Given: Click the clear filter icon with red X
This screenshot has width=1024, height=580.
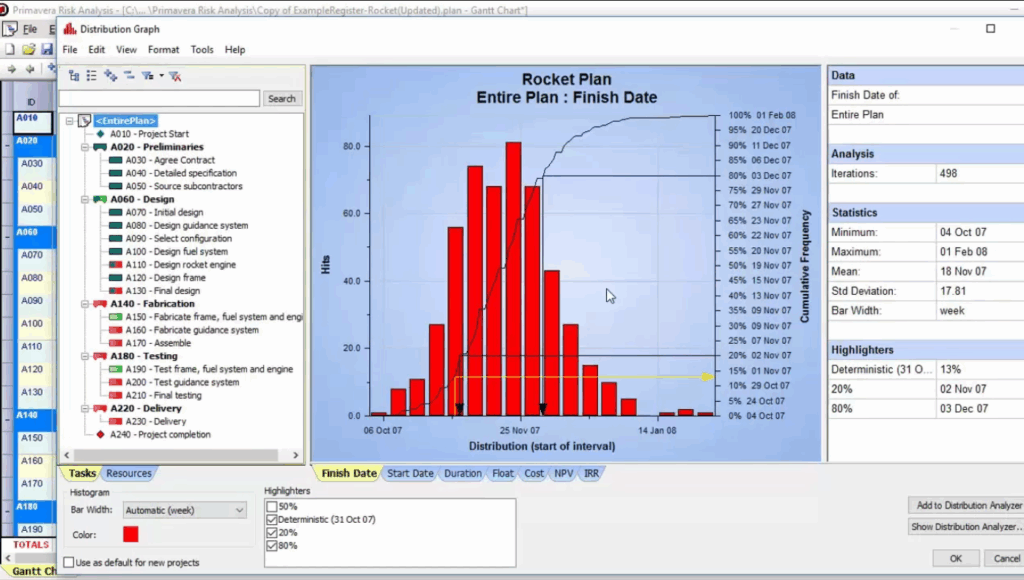Looking at the screenshot, I should pyautogui.click(x=175, y=76).
